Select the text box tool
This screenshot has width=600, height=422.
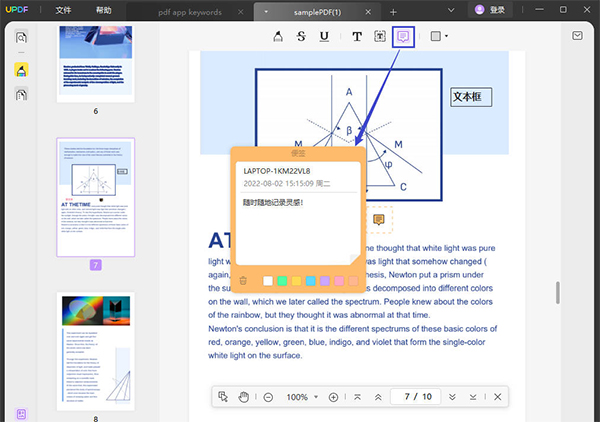tap(380, 37)
